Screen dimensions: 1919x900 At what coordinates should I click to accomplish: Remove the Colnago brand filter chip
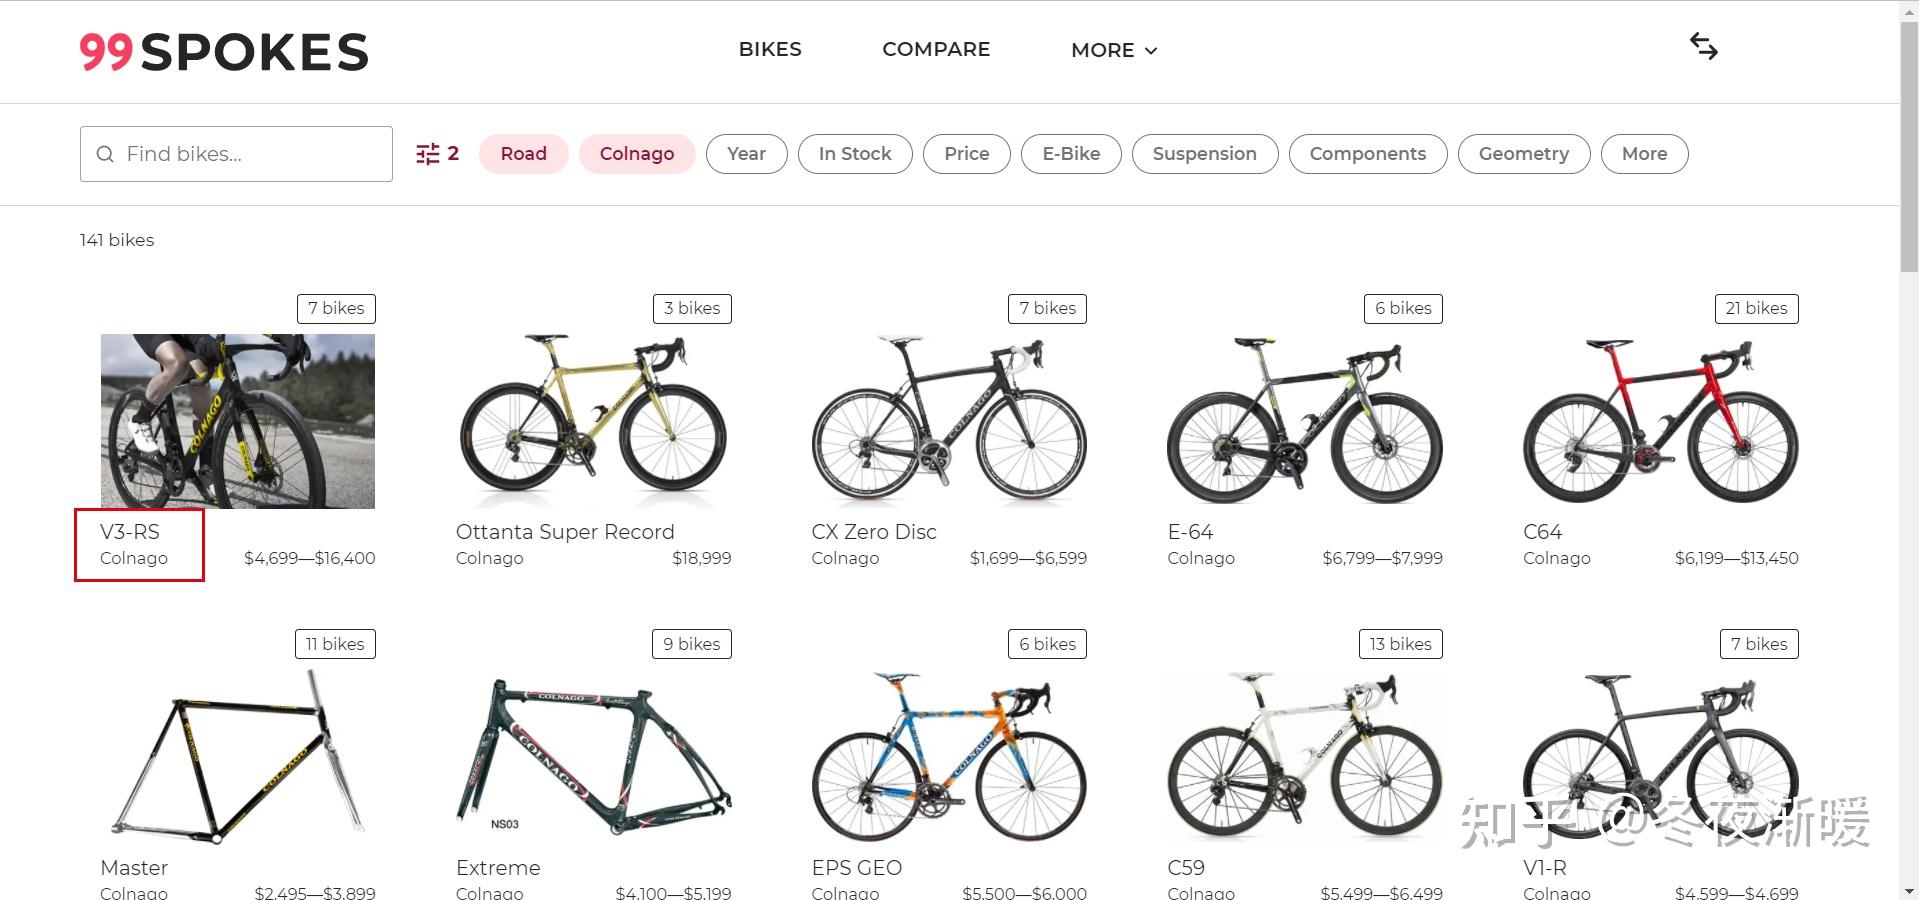(636, 154)
